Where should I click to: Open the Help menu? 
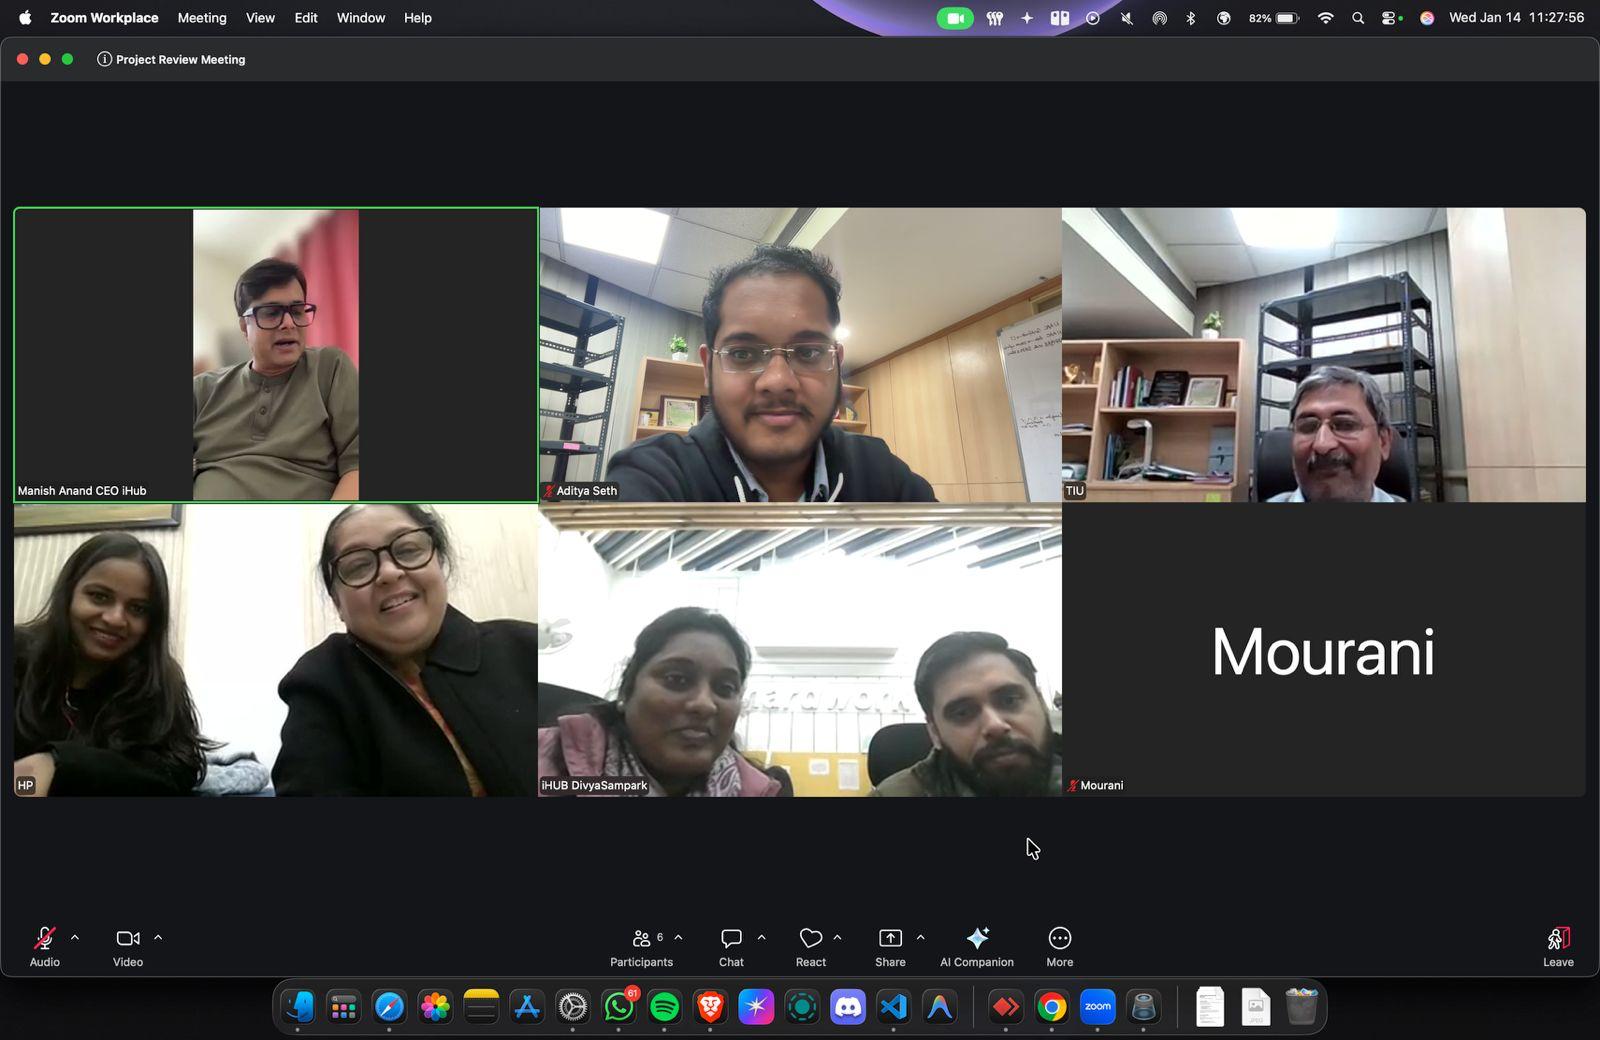418,18
